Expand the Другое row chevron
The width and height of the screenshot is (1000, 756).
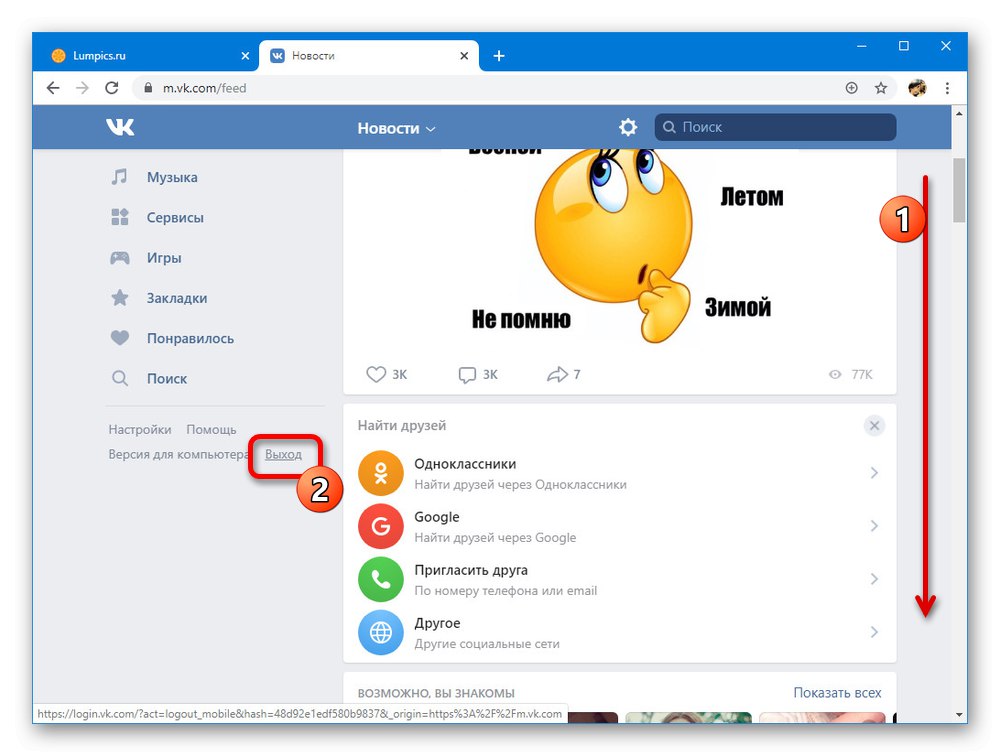(x=874, y=632)
